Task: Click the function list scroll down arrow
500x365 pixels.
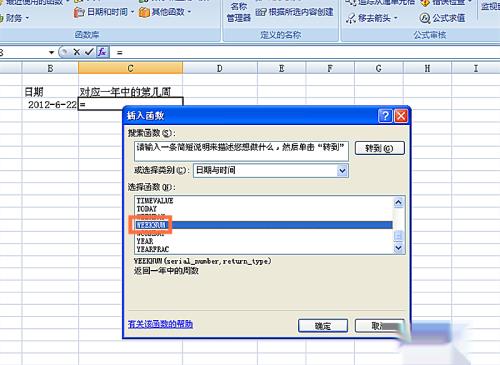Action: click(x=399, y=248)
